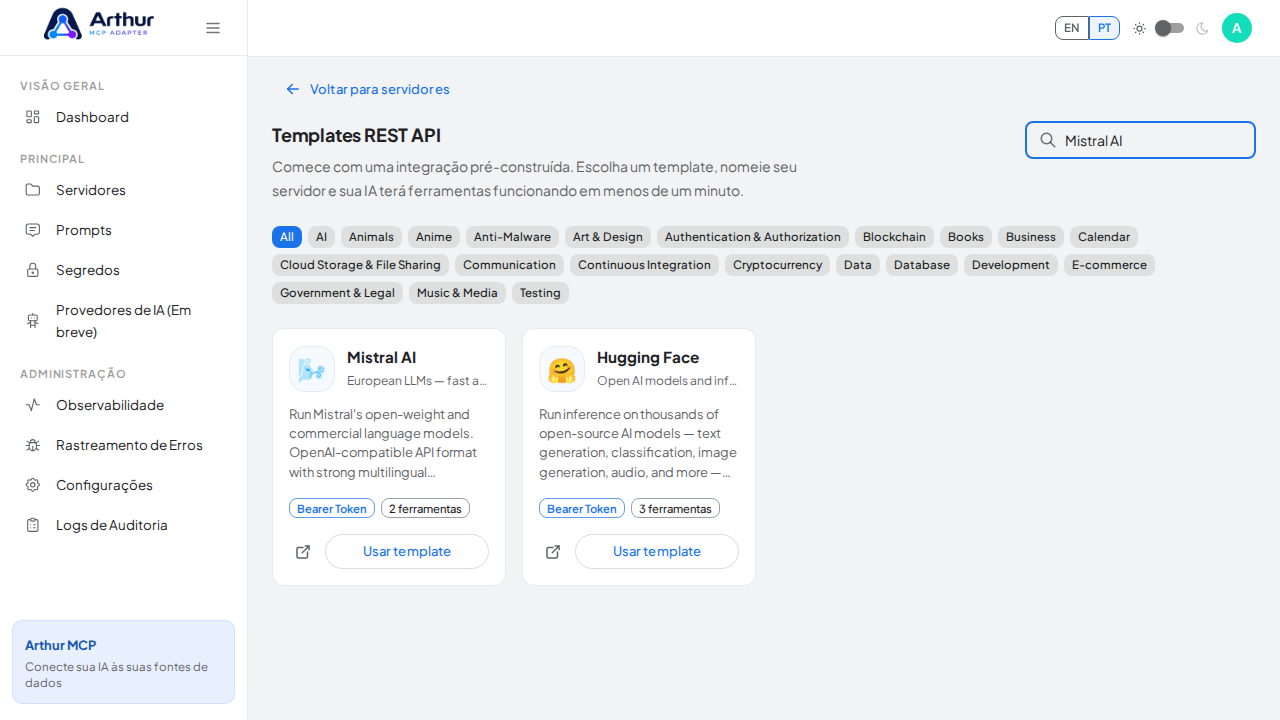This screenshot has width=1280, height=720.
Task: Filter templates by Anime category
Action: [x=434, y=237]
